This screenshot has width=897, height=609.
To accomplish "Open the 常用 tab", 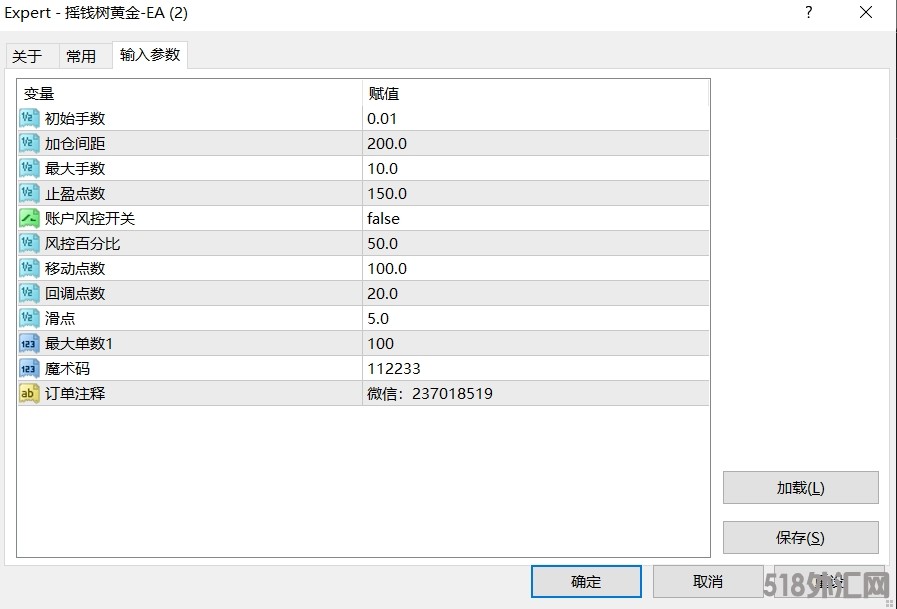I will pos(81,56).
